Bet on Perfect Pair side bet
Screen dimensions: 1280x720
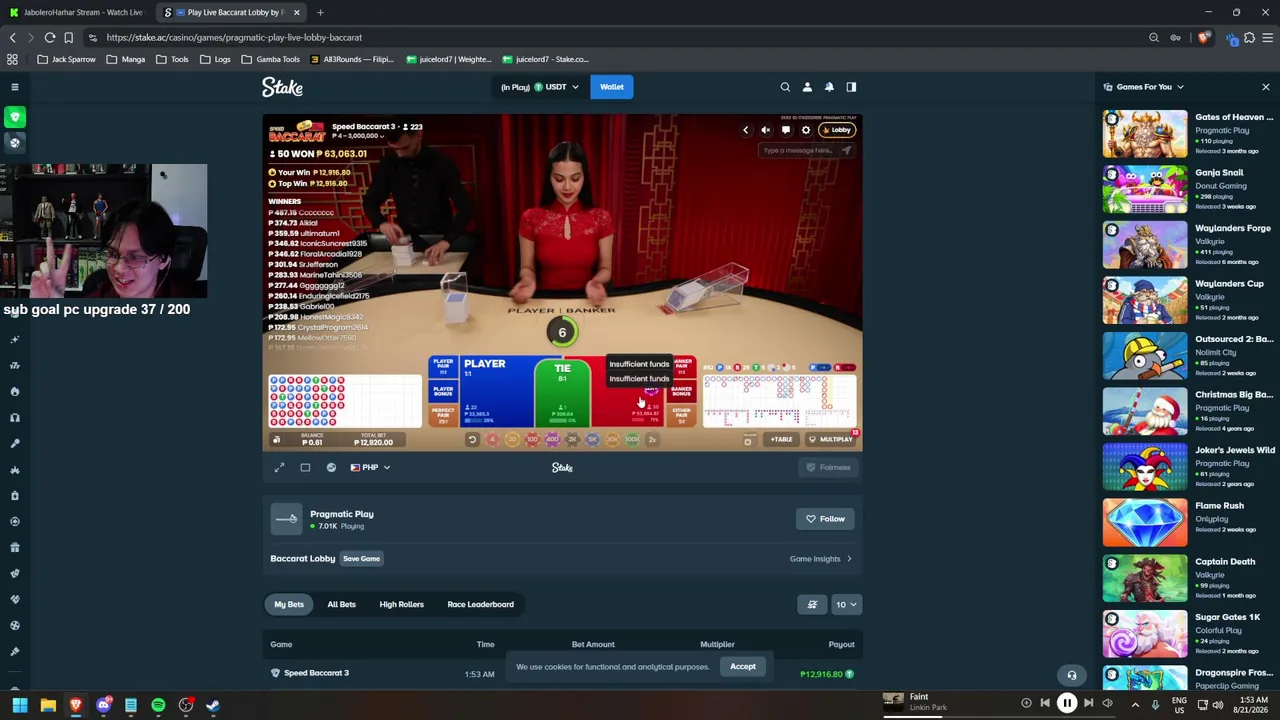(443, 413)
